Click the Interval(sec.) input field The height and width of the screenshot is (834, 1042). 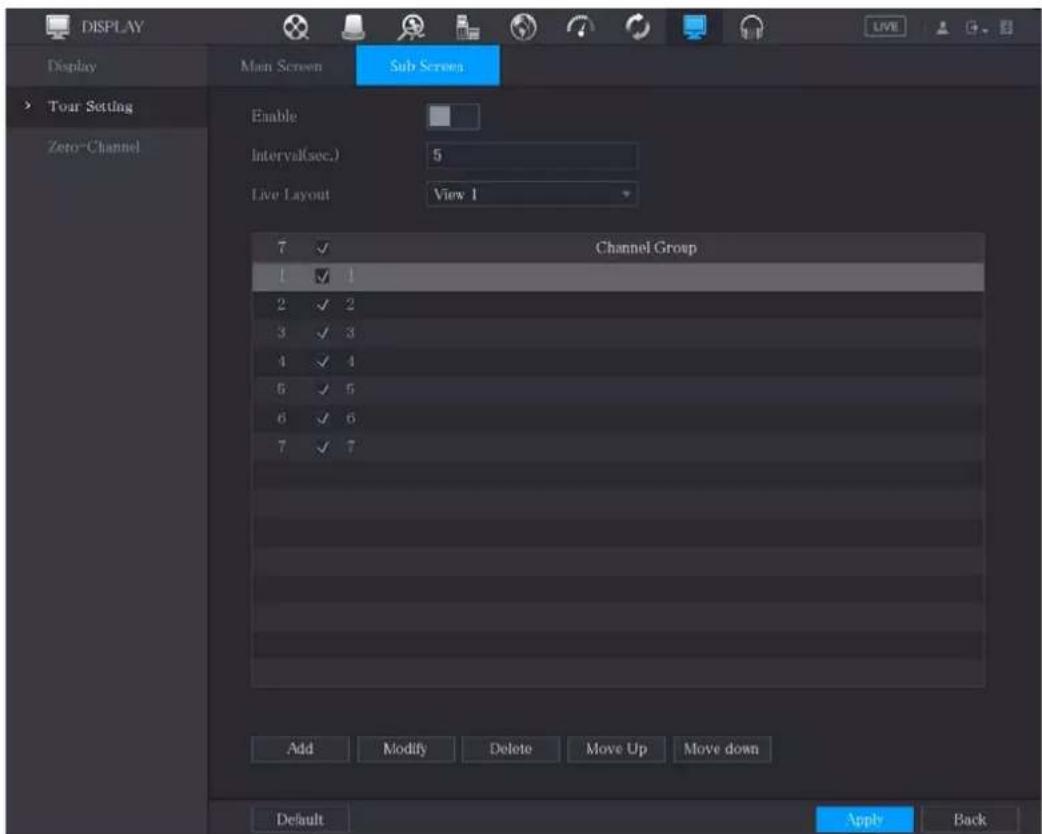pos(532,156)
